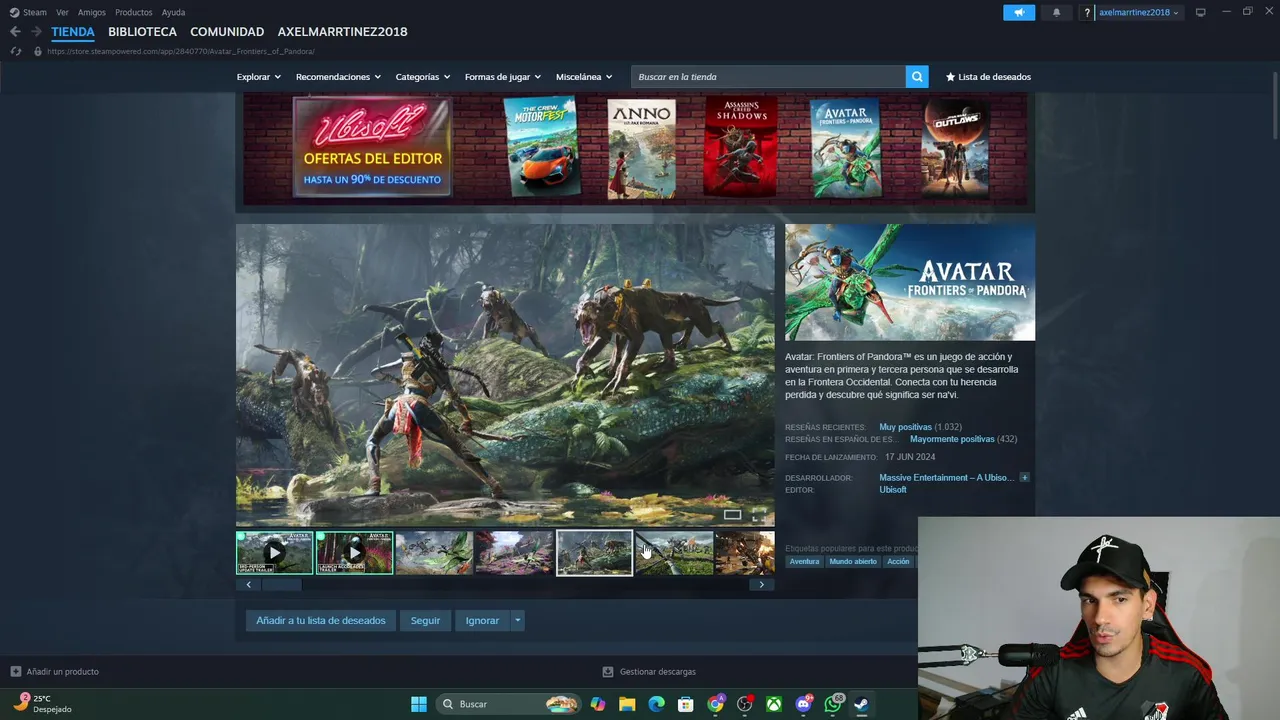Open Lista de deseados link
The height and width of the screenshot is (720, 1280).
click(x=988, y=77)
